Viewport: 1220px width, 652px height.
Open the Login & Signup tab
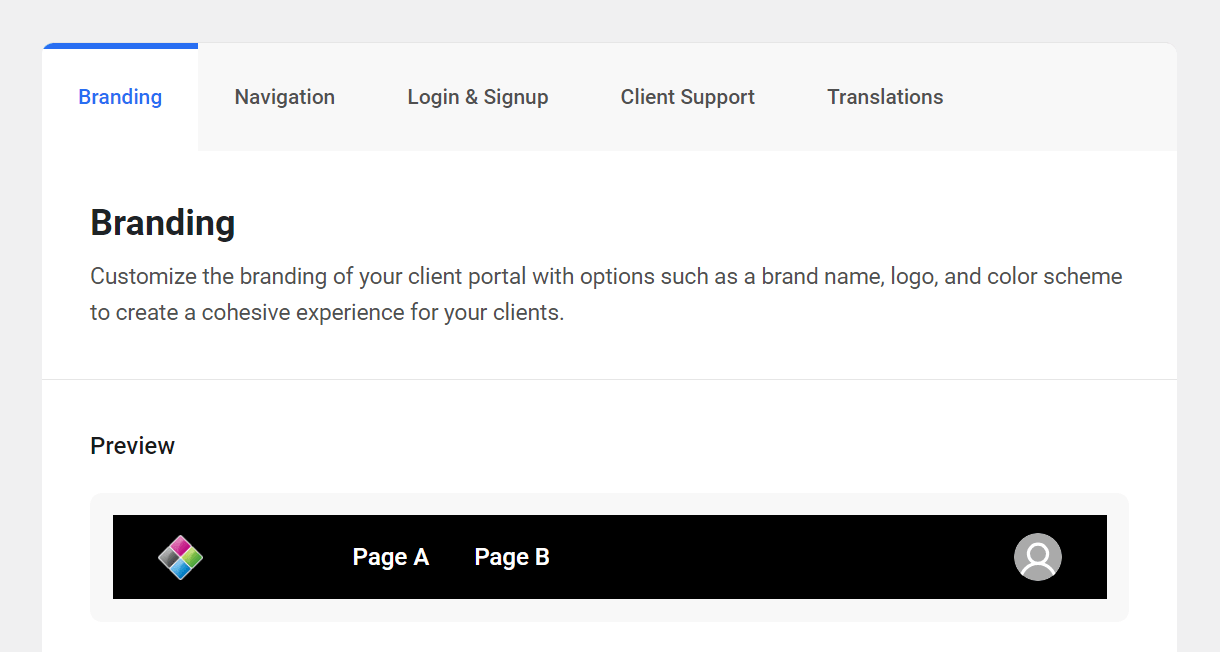click(478, 97)
